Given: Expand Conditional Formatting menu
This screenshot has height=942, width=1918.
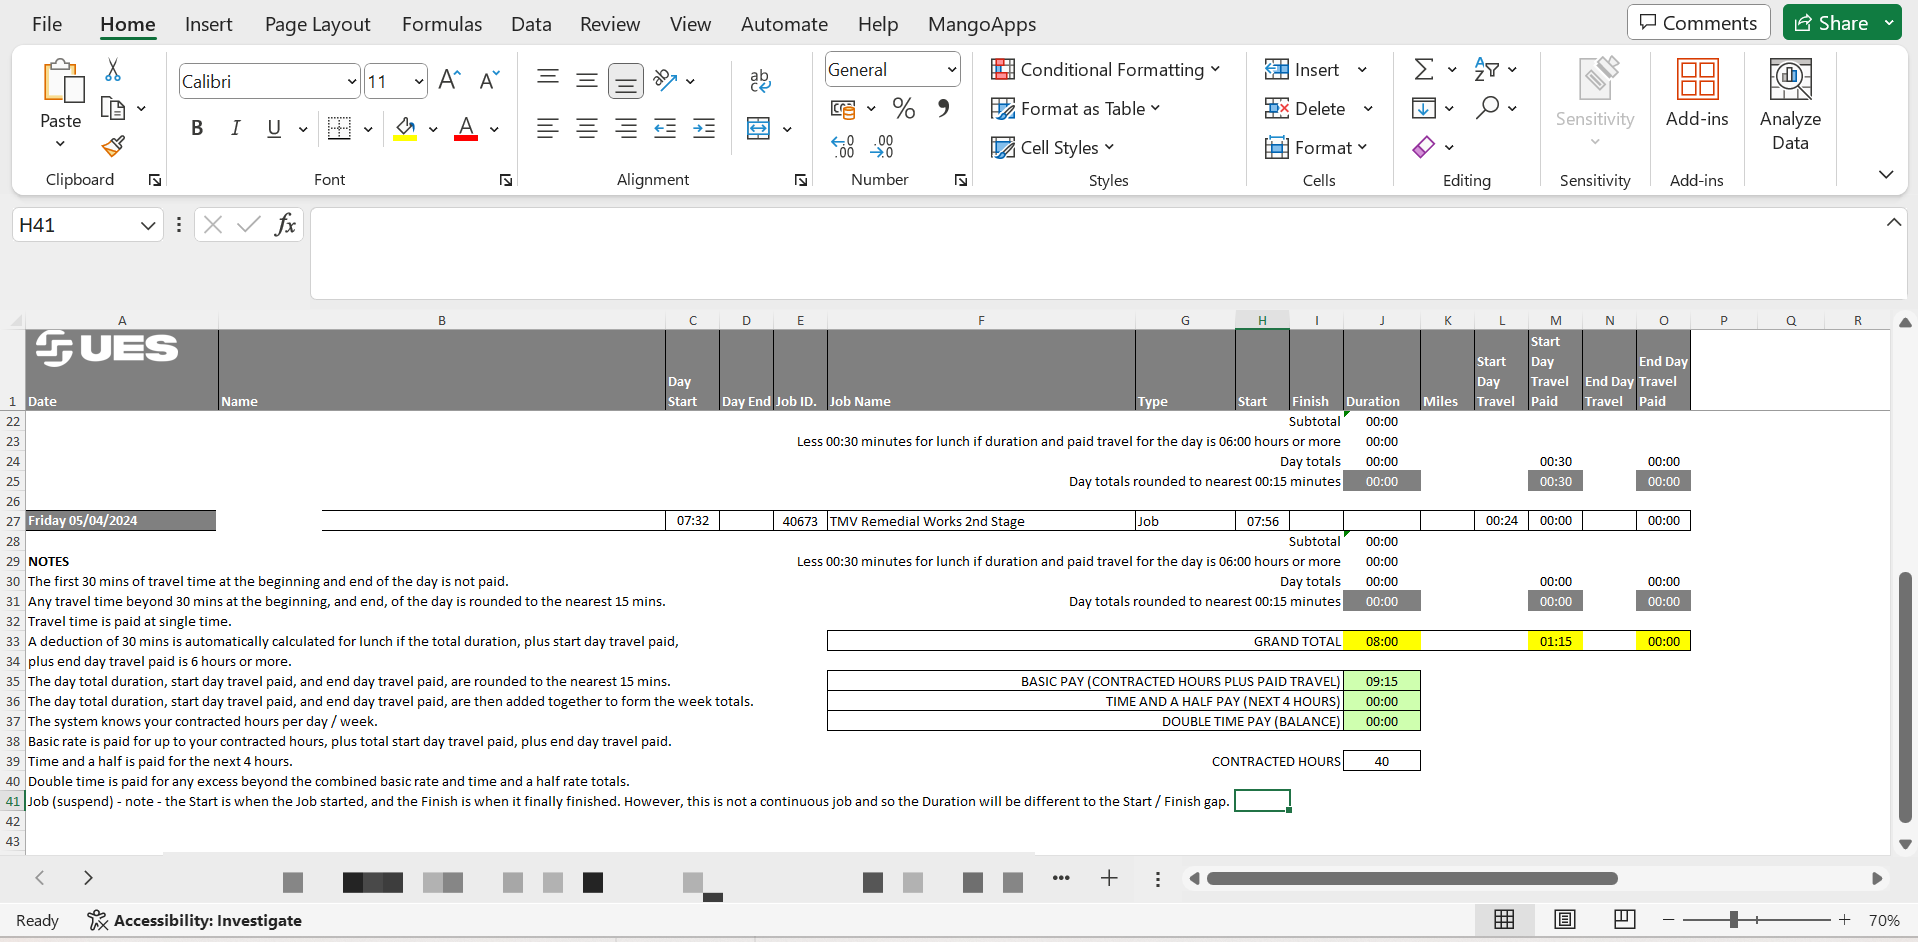Looking at the screenshot, I should click(1105, 69).
